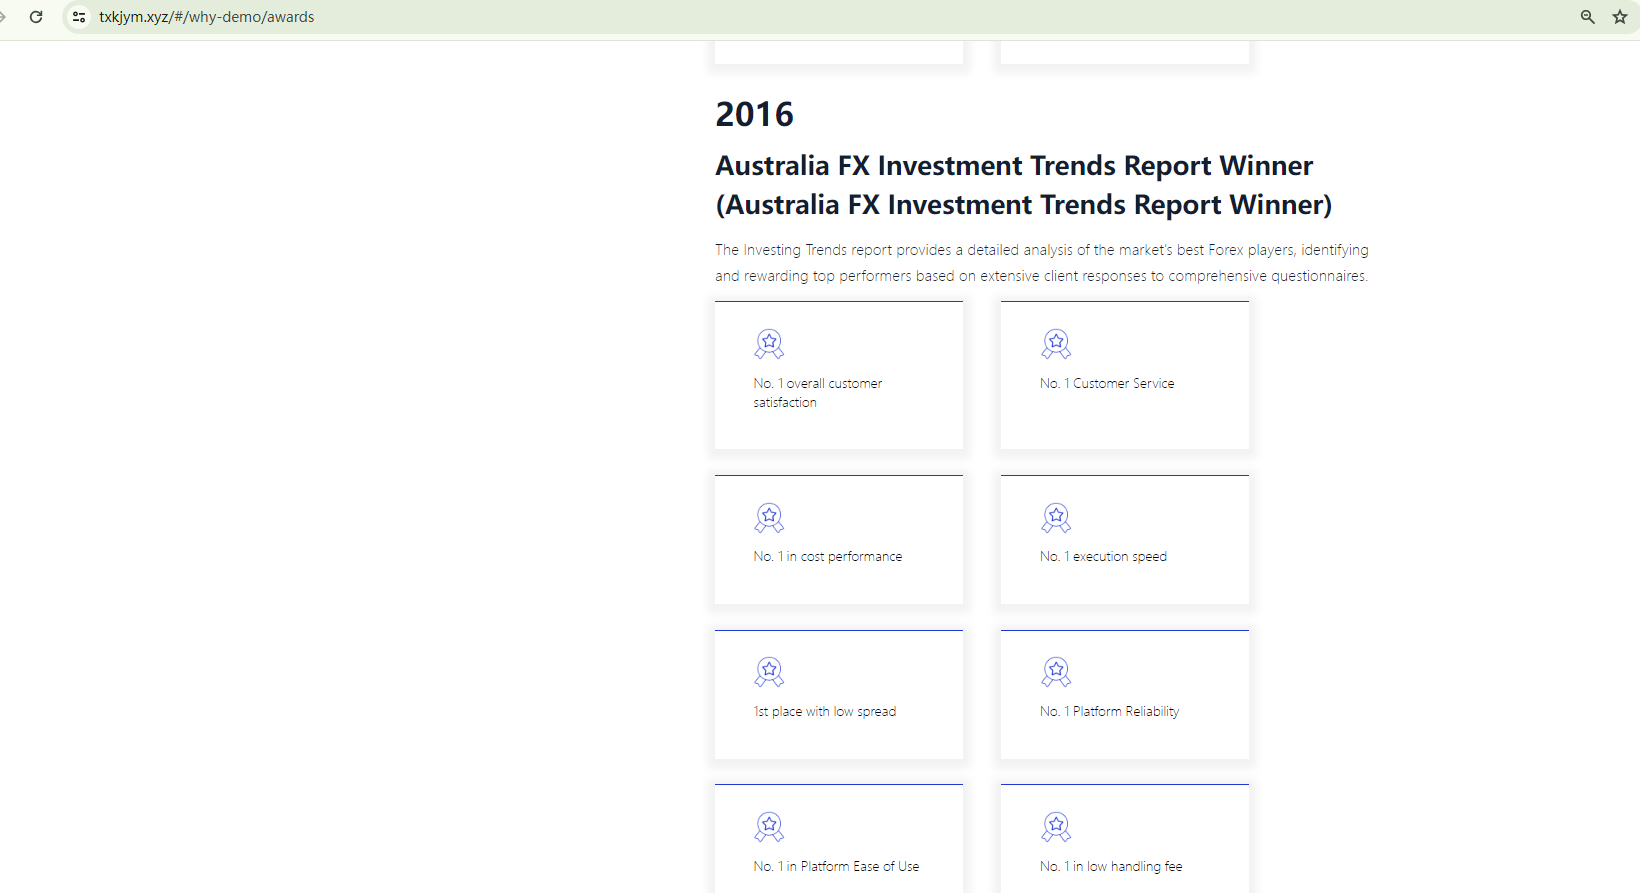
Task: Click the award badge above execution speed
Action: click(1056, 518)
